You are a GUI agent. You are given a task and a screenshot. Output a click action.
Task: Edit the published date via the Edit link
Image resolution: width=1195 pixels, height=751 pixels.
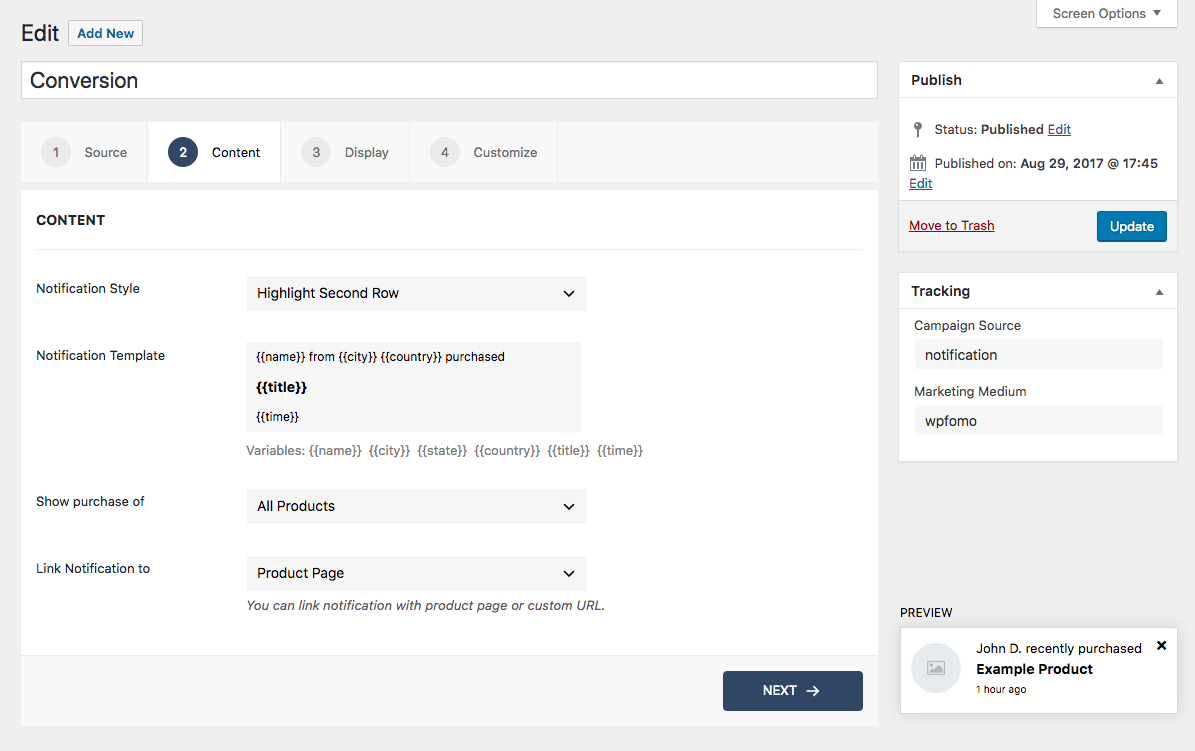click(x=920, y=183)
